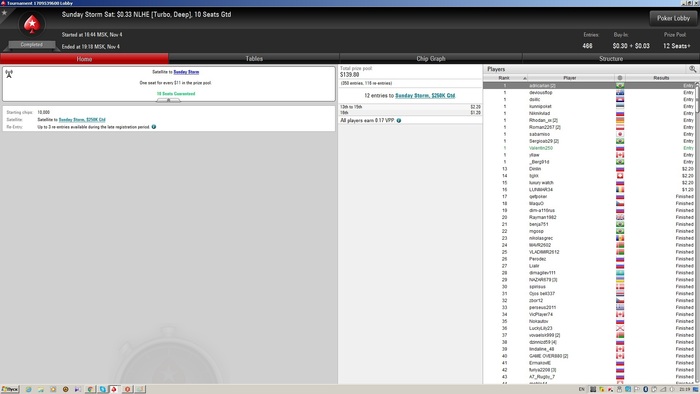Viewport: 700px width, 394px height.
Task: Click the Completed status label
Action: pyautogui.click(x=31, y=45)
